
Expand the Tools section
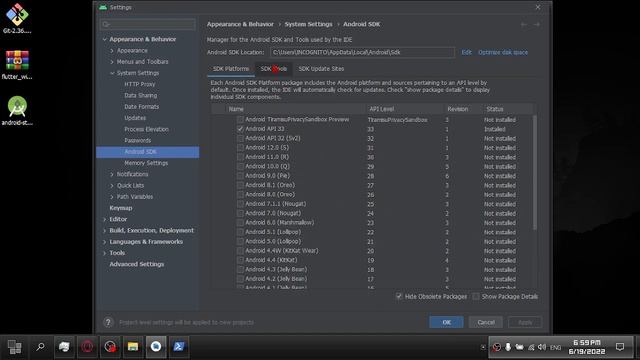point(104,253)
